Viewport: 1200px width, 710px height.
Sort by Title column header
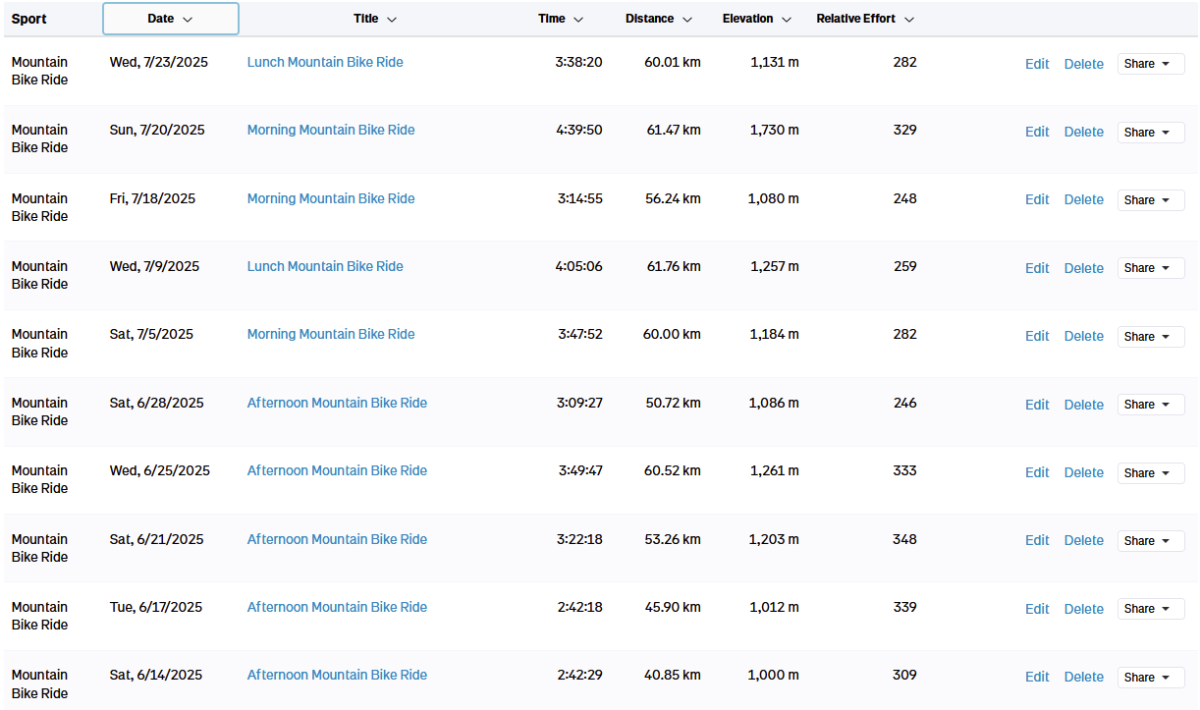[375, 19]
